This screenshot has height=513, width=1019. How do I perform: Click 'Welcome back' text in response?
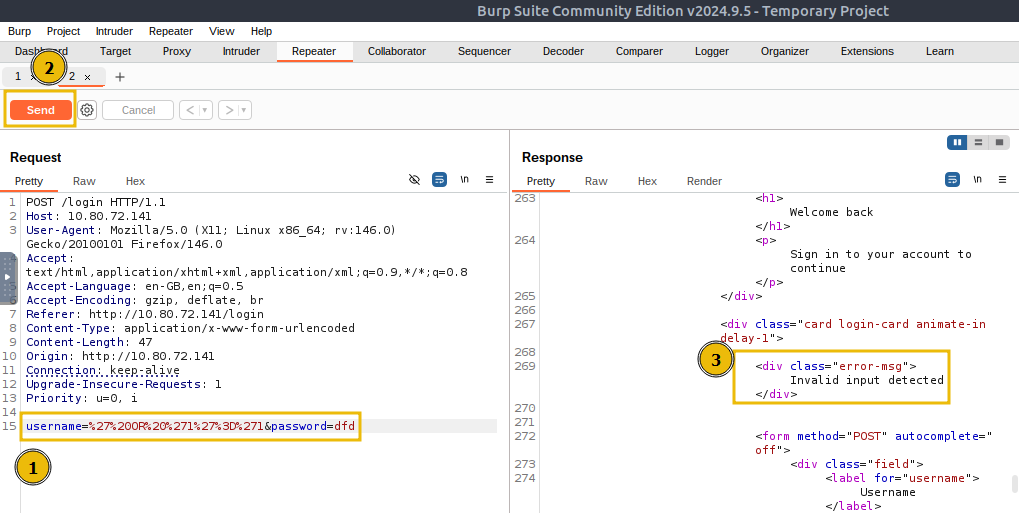831,212
